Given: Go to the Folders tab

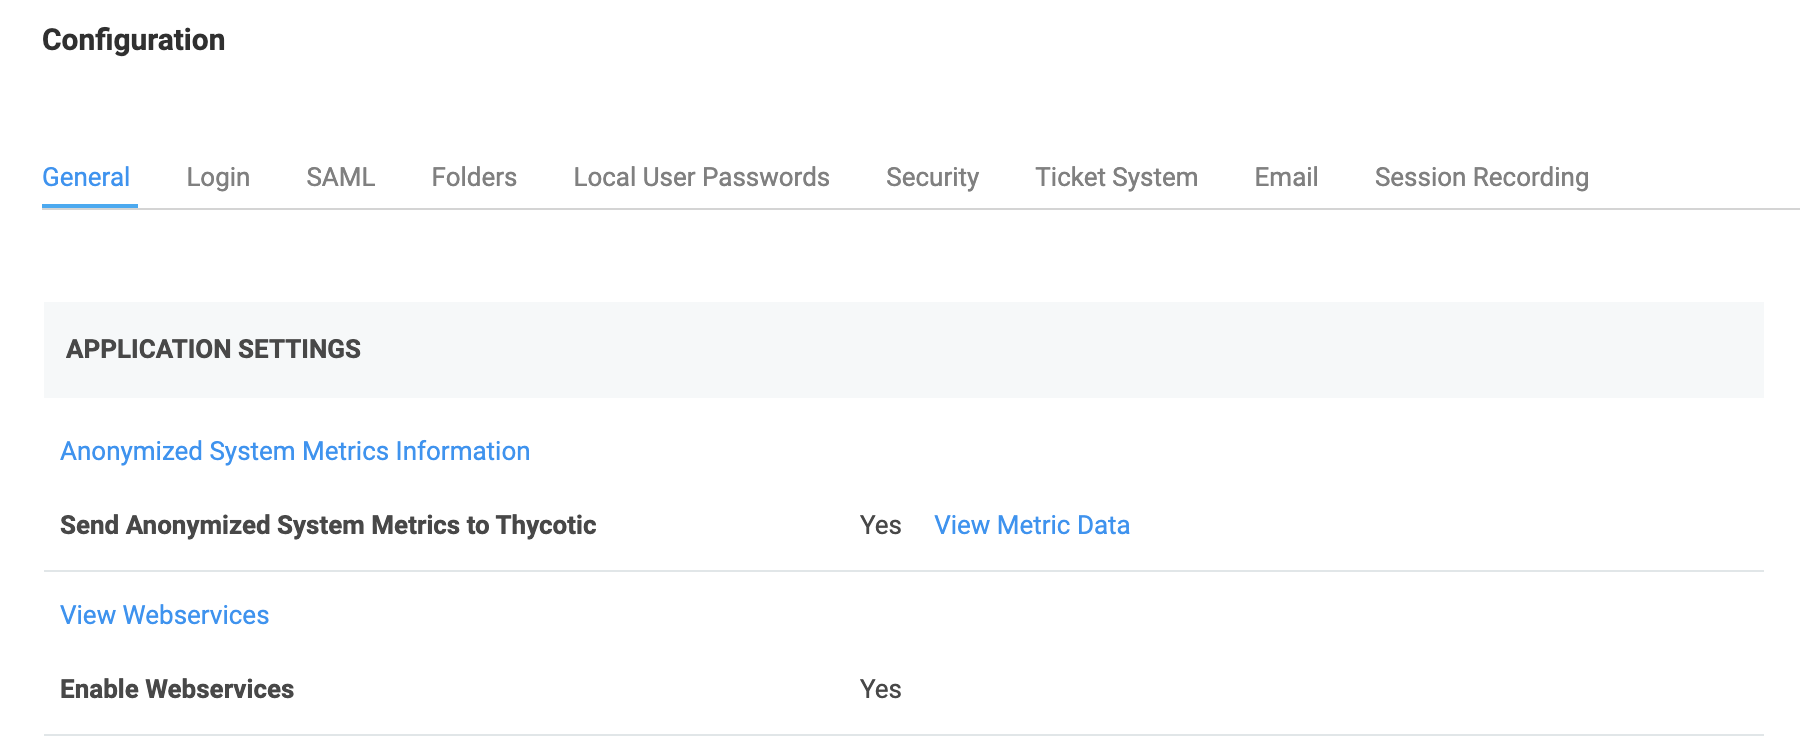Looking at the screenshot, I should click(x=474, y=177).
